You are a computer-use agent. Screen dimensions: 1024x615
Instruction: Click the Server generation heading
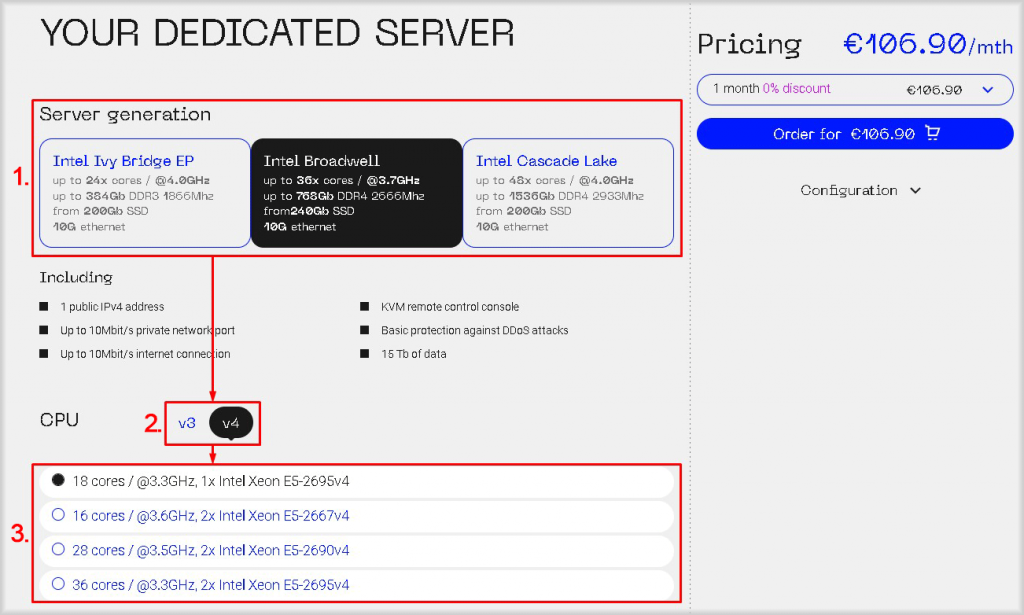click(x=125, y=115)
